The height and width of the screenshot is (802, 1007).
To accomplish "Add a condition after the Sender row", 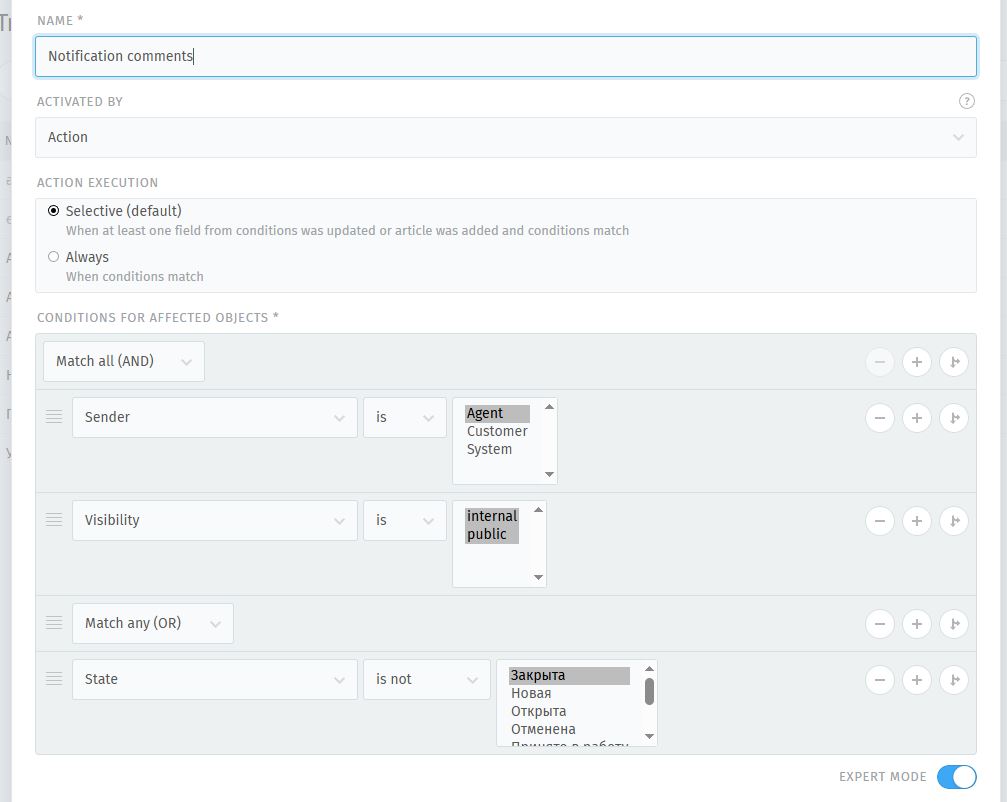I will click(x=916, y=418).
